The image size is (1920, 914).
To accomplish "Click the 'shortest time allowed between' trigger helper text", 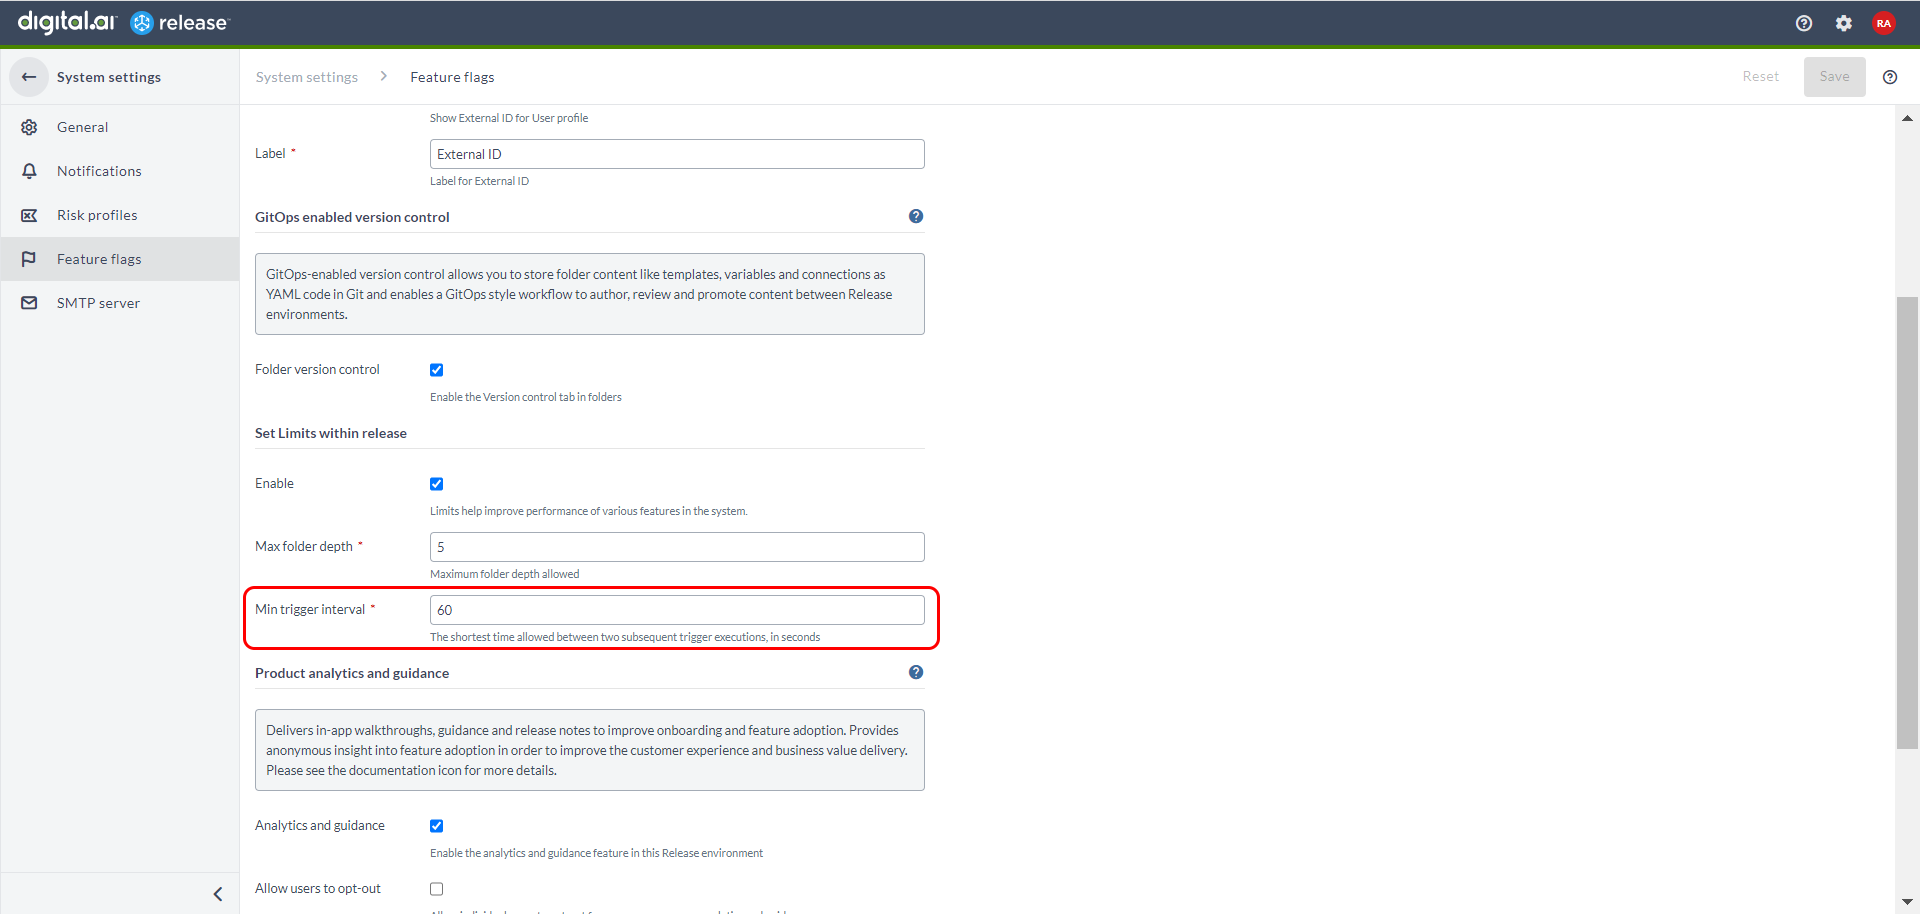I will pos(625,637).
